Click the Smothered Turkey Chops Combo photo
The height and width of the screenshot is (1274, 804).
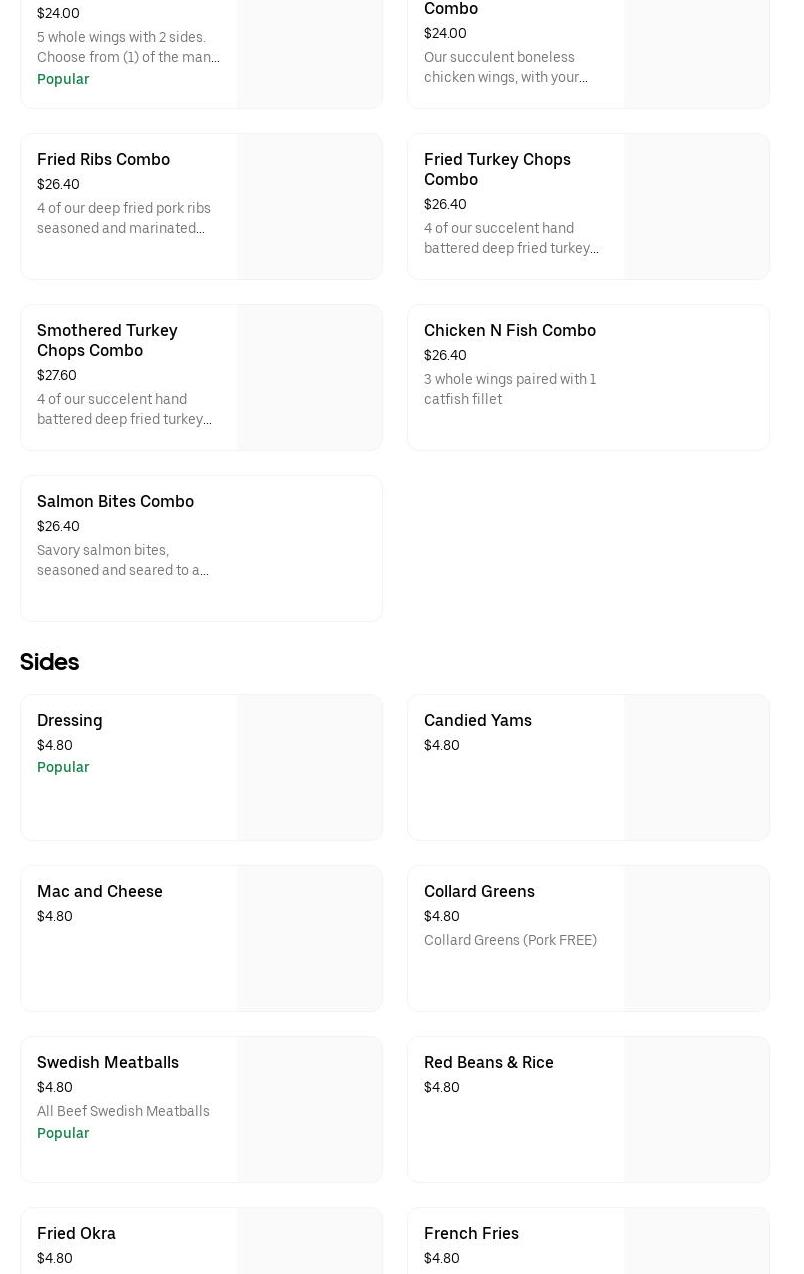pos(309,378)
